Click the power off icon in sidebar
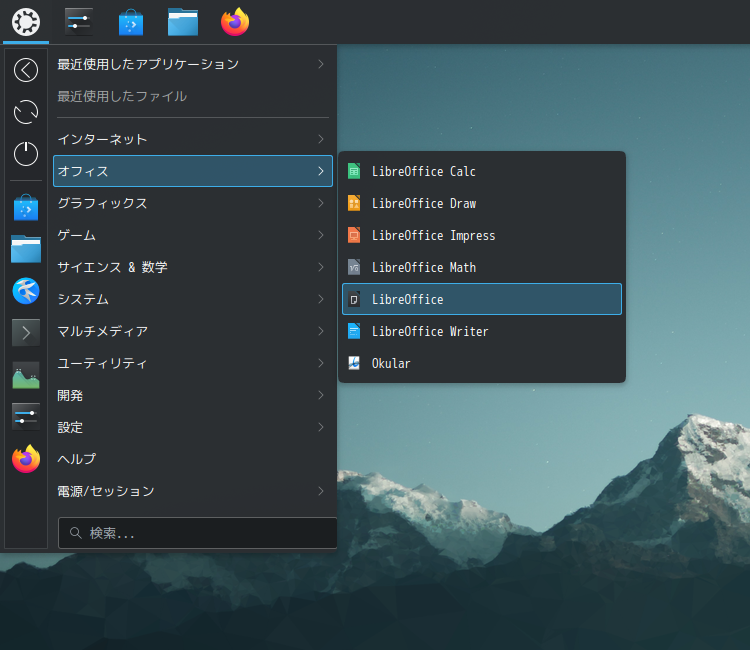 pyautogui.click(x=26, y=154)
